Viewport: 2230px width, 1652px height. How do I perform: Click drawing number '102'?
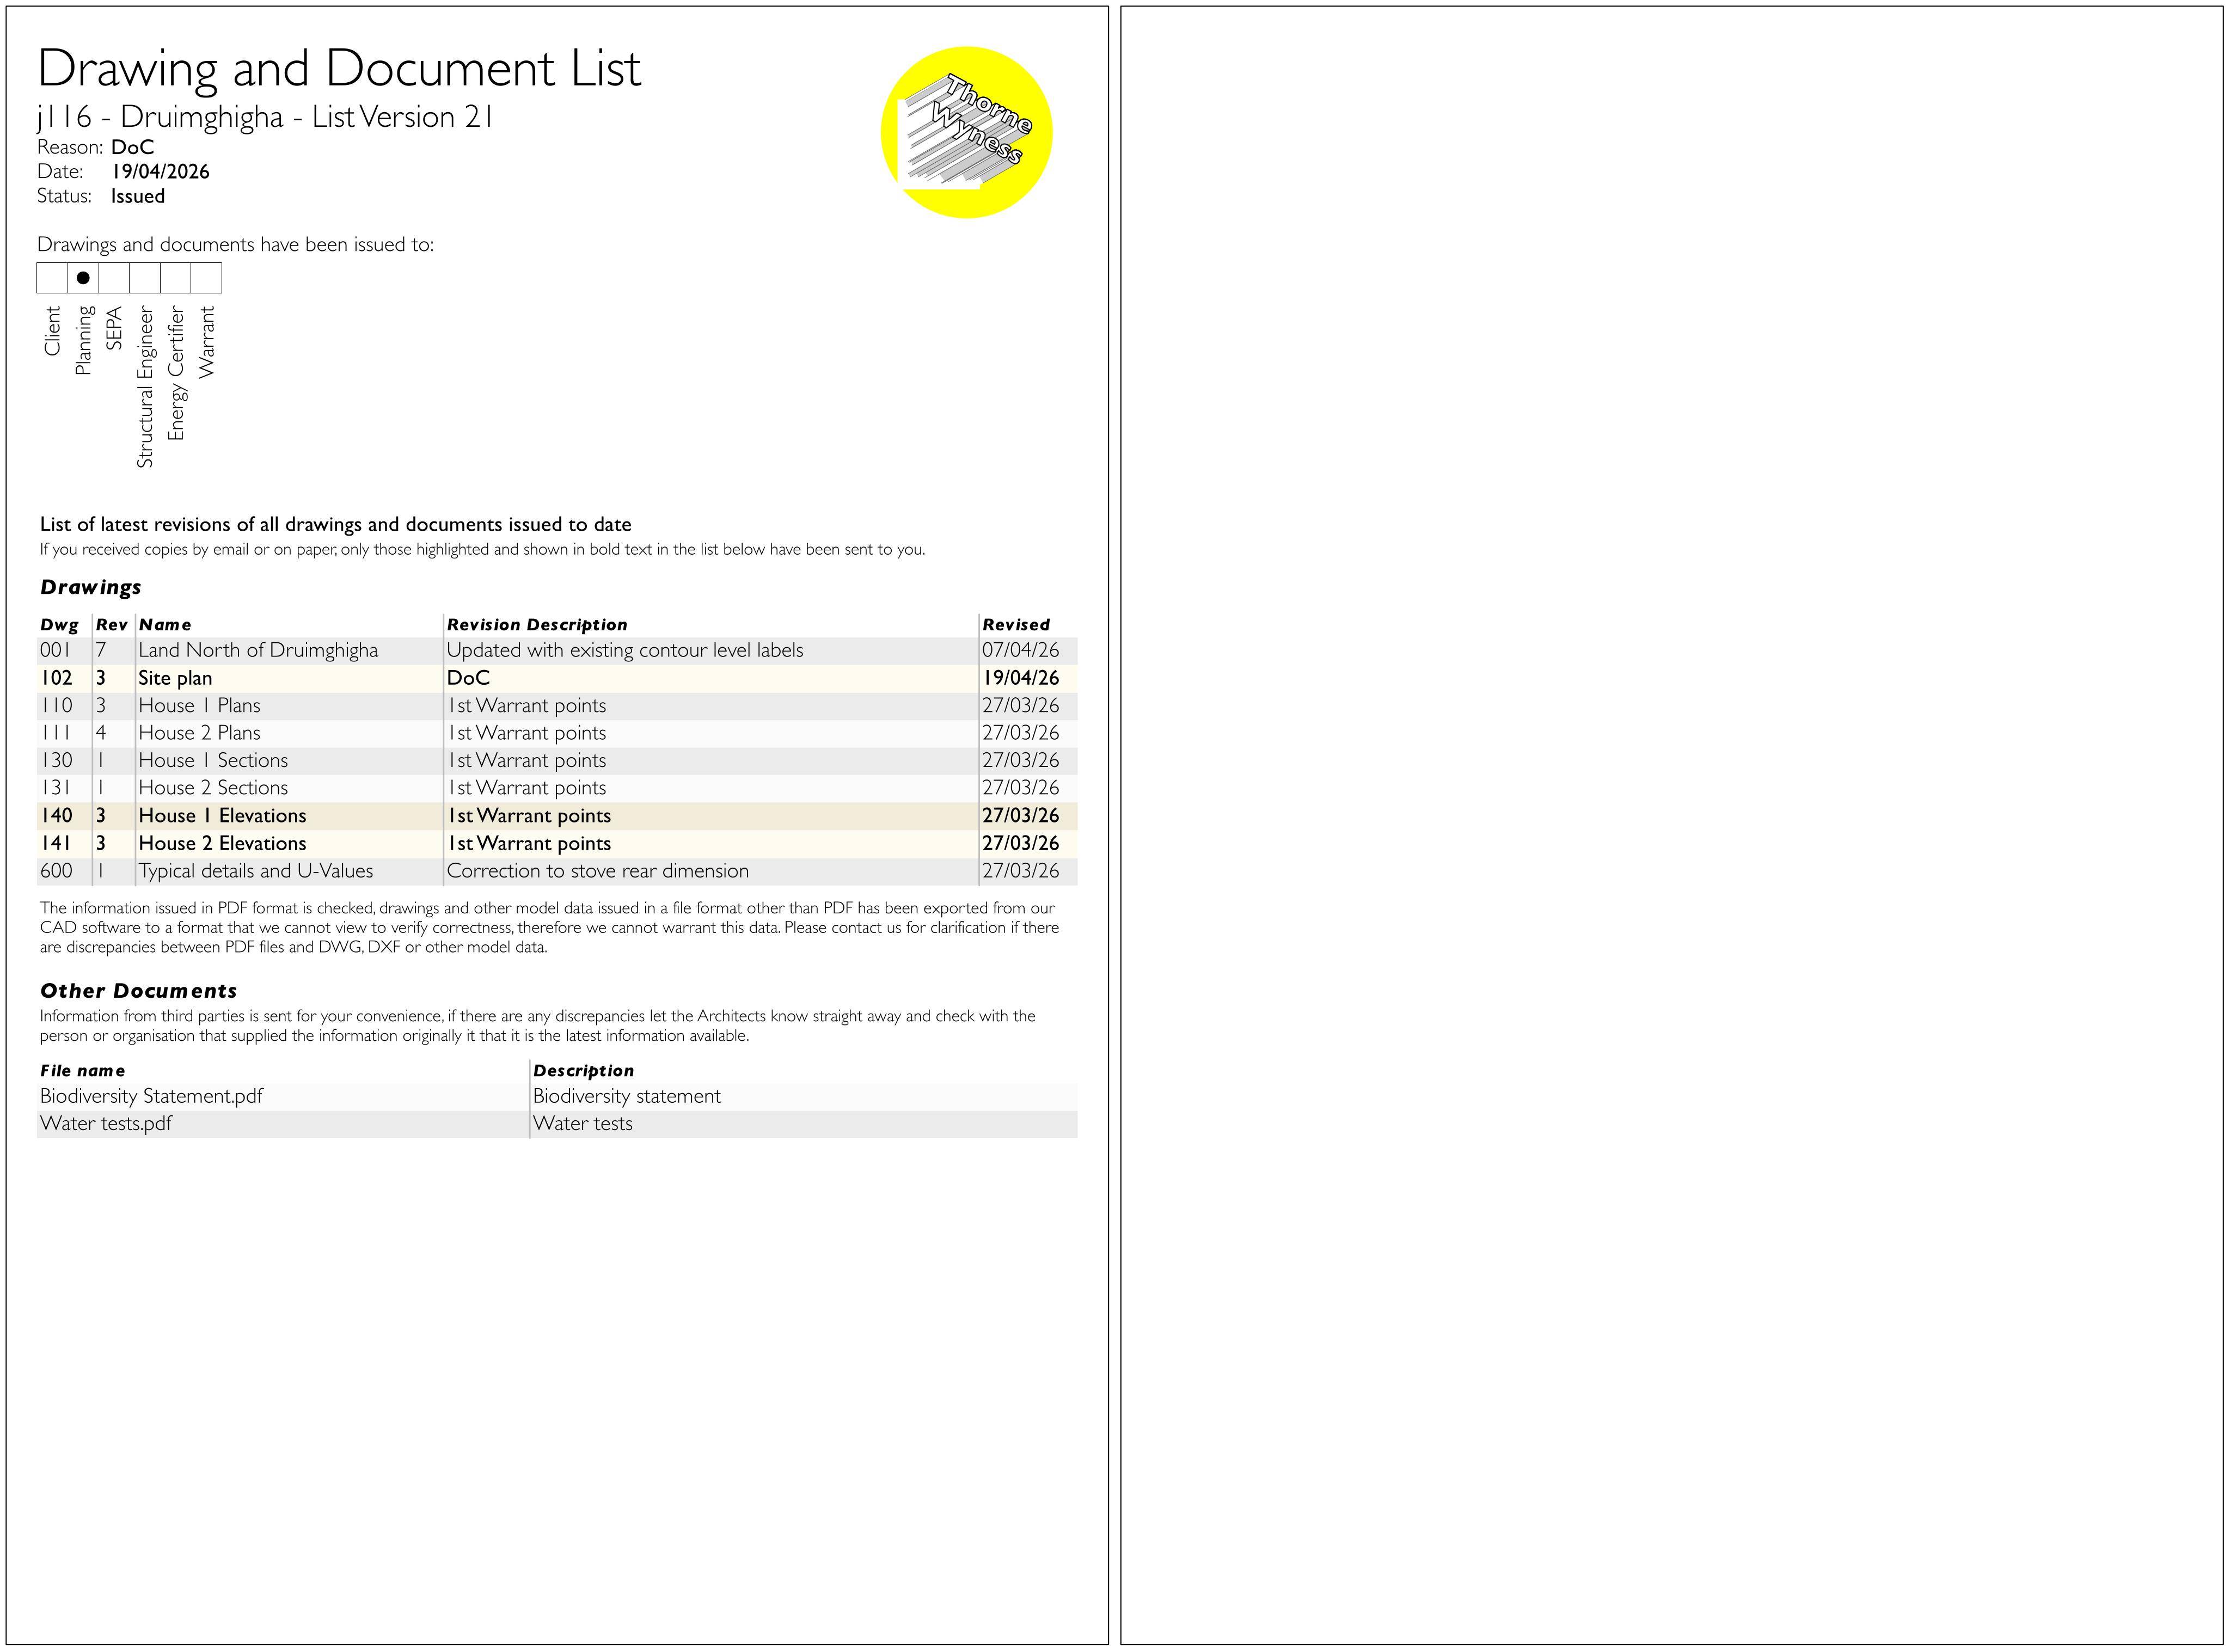pos(56,678)
